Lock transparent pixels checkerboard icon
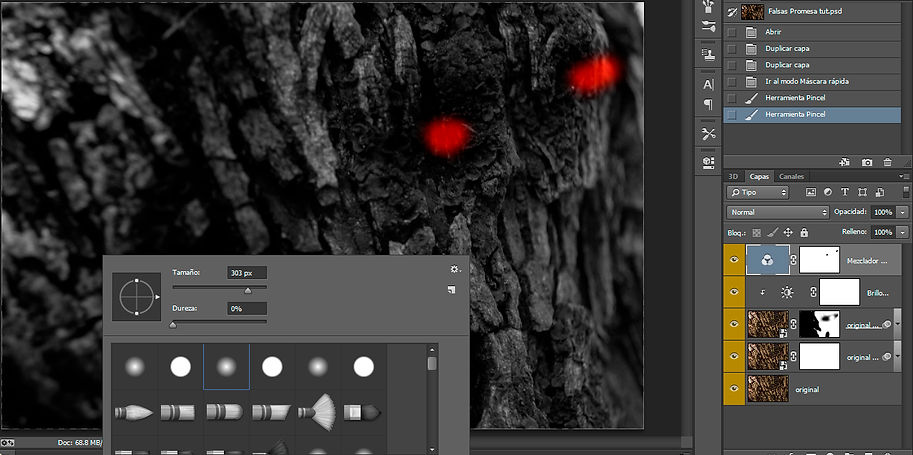The width and height of the screenshot is (913, 455). tap(756, 232)
